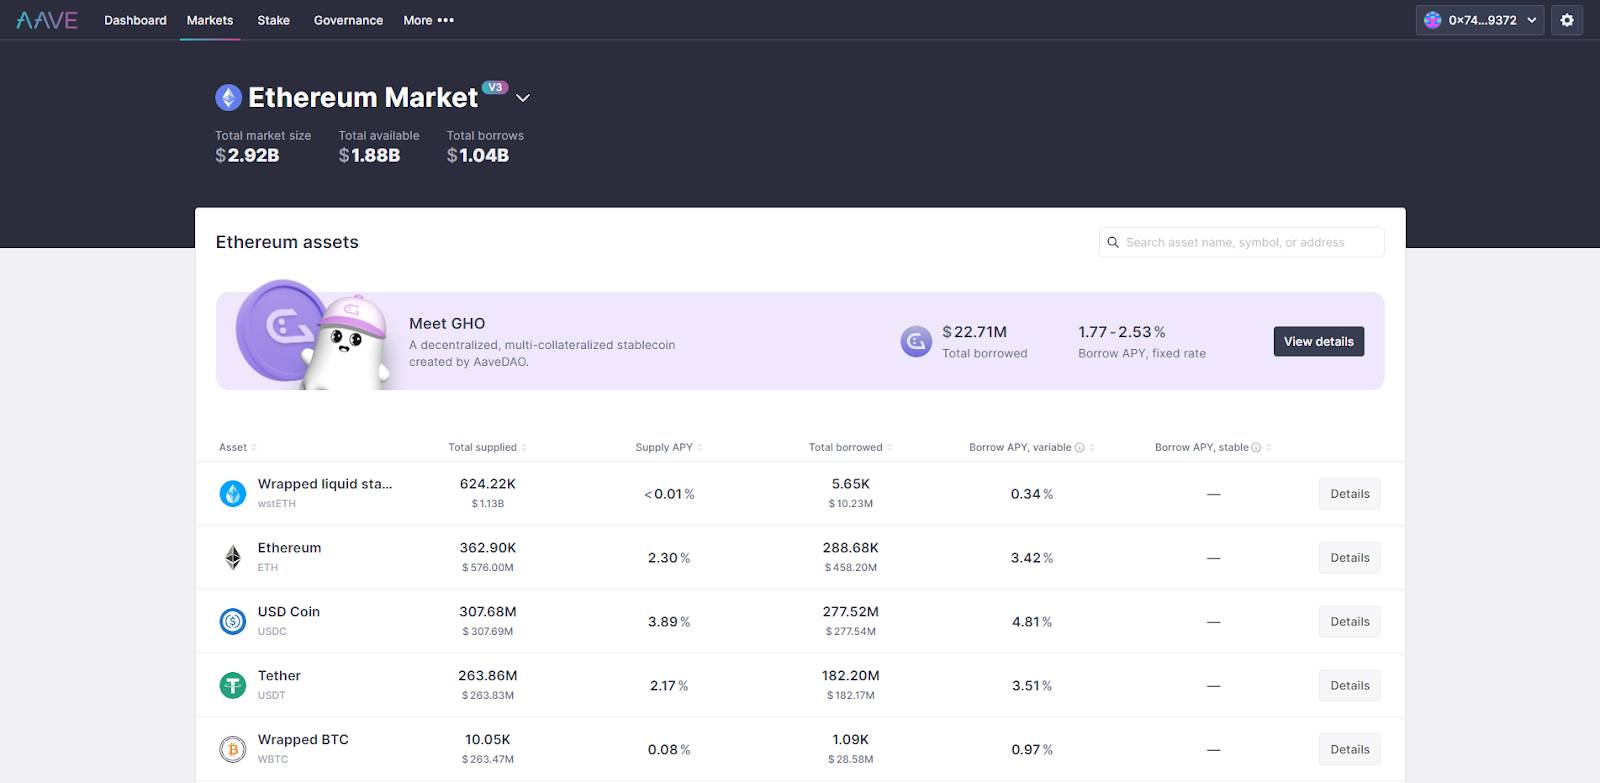Open the wallet 0x74...9372 dropdown
Viewport: 1600px width, 783px height.
click(1480, 20)
